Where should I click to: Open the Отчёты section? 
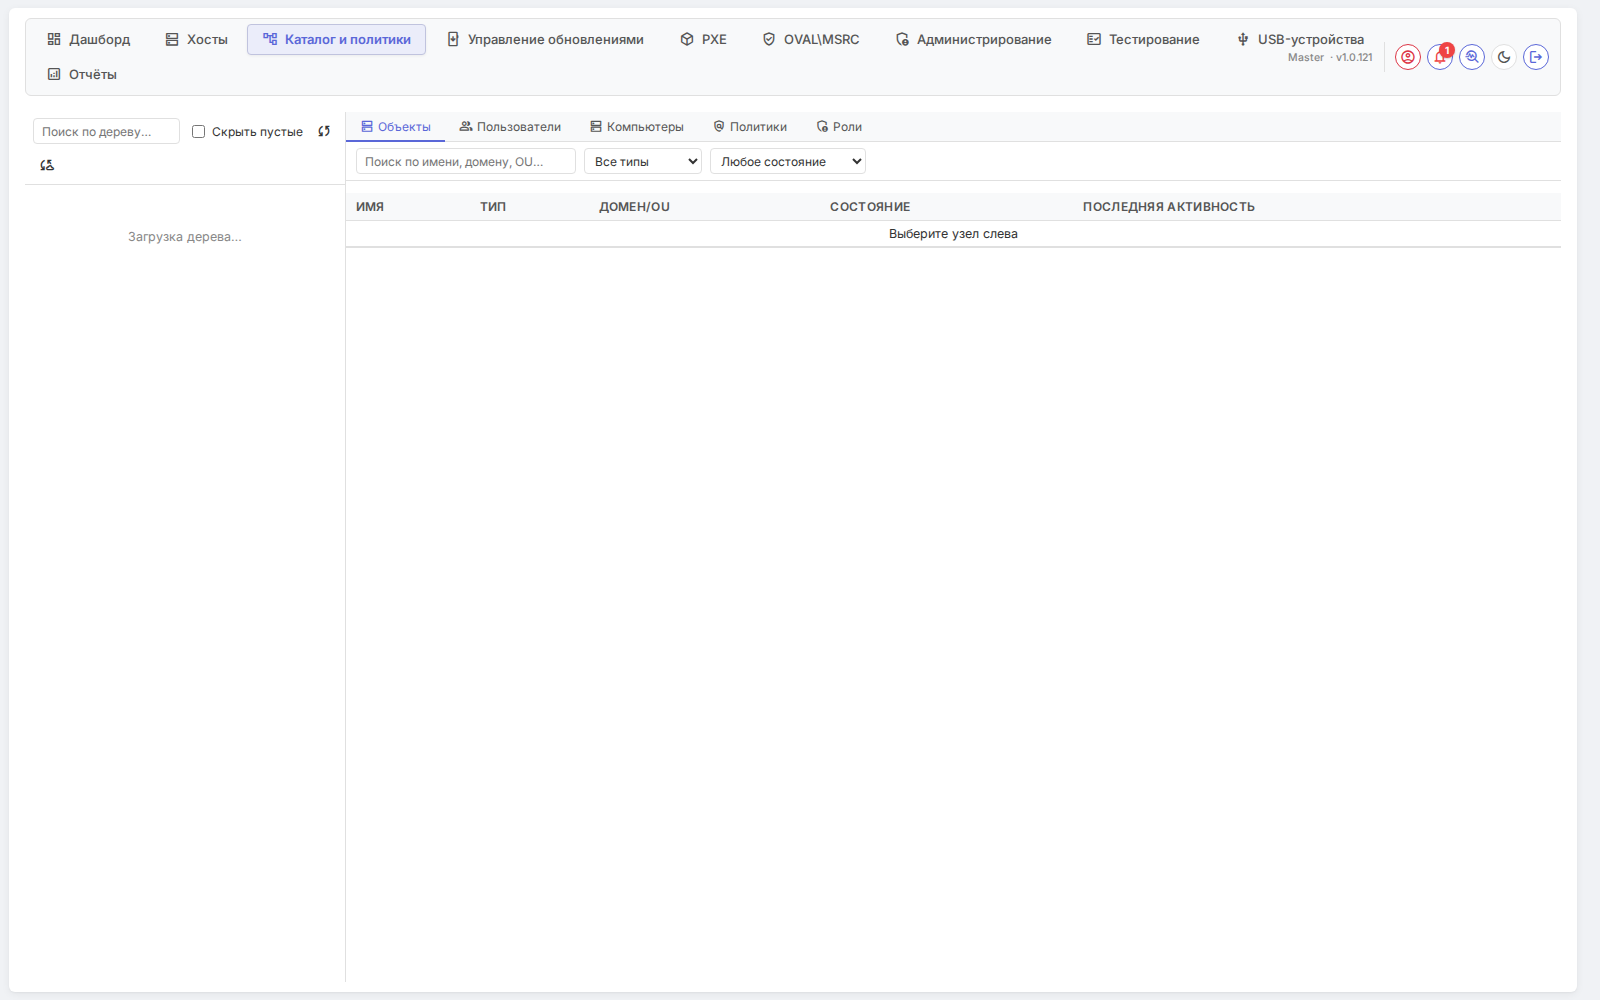click(82, 74)
